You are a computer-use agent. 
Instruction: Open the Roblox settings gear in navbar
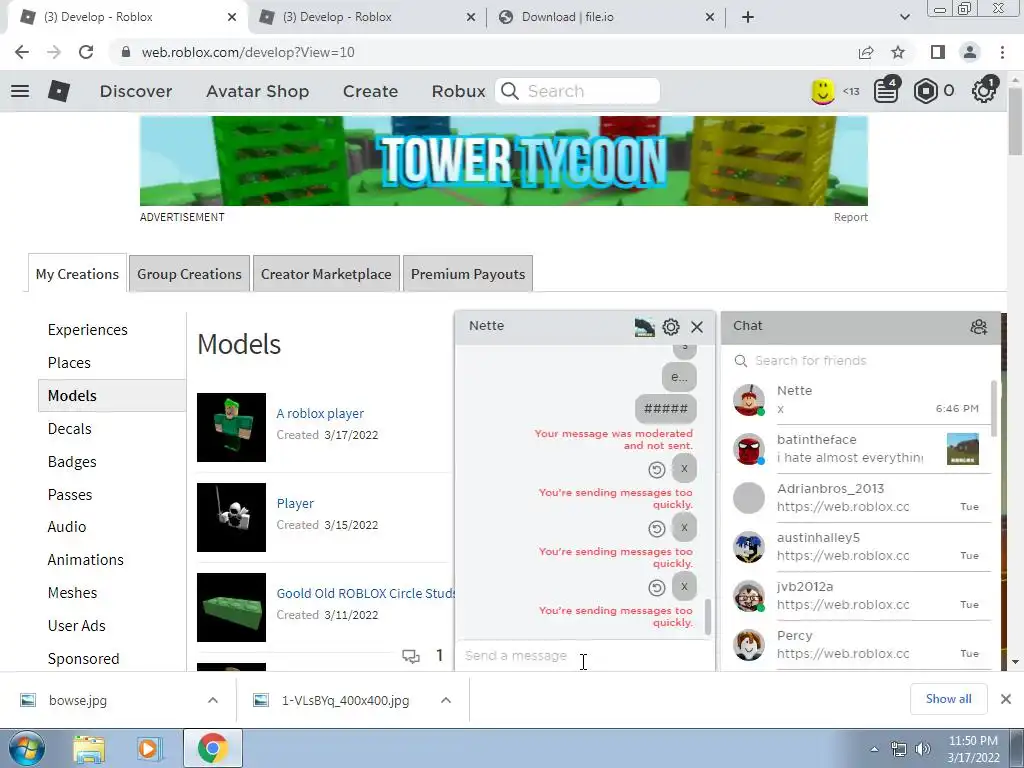pyautogui.click(x=984, y=90)
